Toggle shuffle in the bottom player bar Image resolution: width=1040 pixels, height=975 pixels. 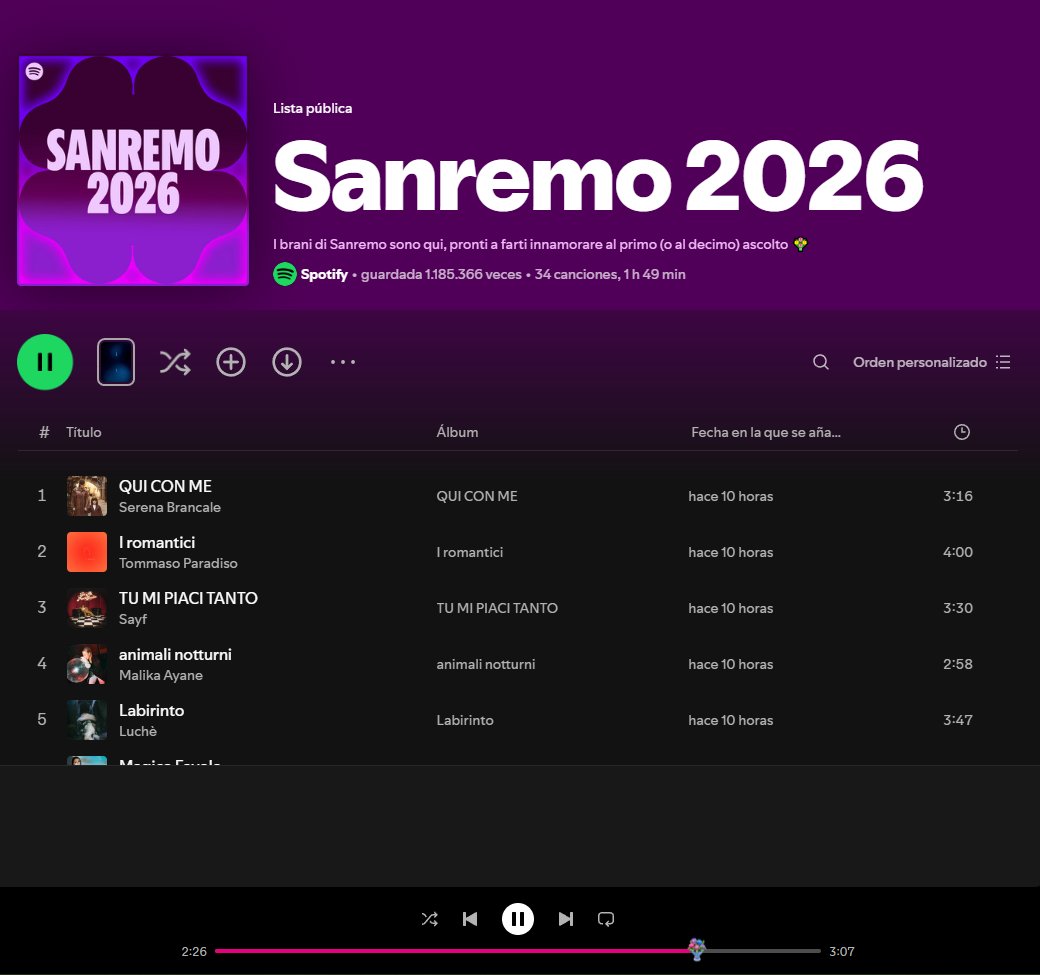pyautogui.click(x=429, y=919)
